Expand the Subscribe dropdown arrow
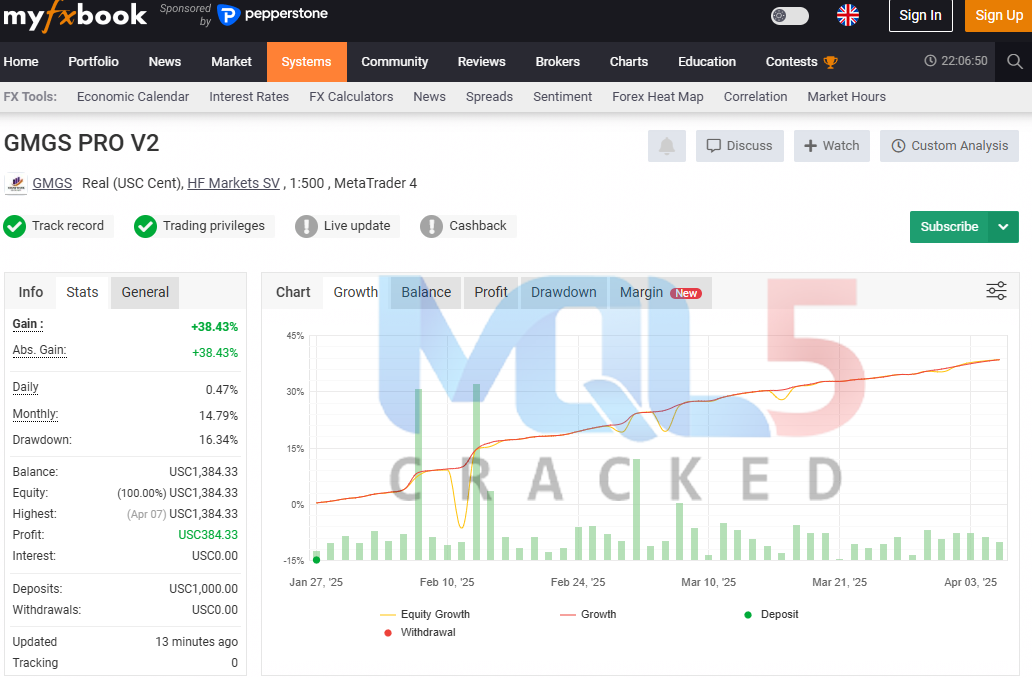The width and height of the screenshot is (1032, 678). [1003, 226]
